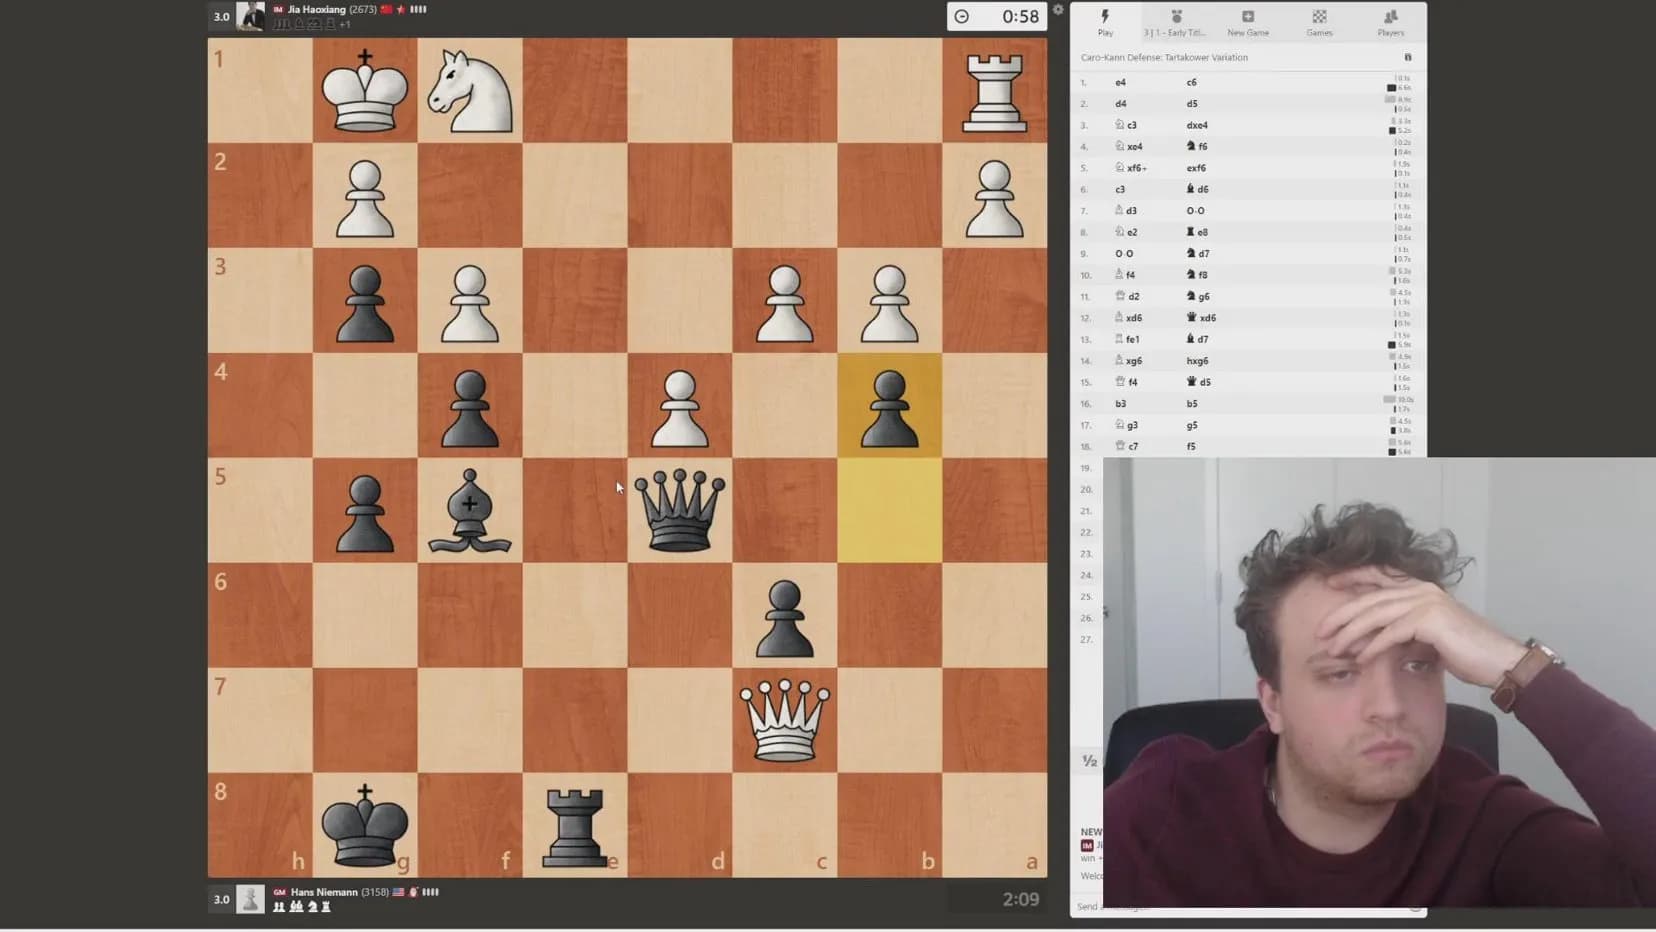Open board settings gear icon
The height and width of the screenshot is (932, 1656).
[x=1058, y=10]
